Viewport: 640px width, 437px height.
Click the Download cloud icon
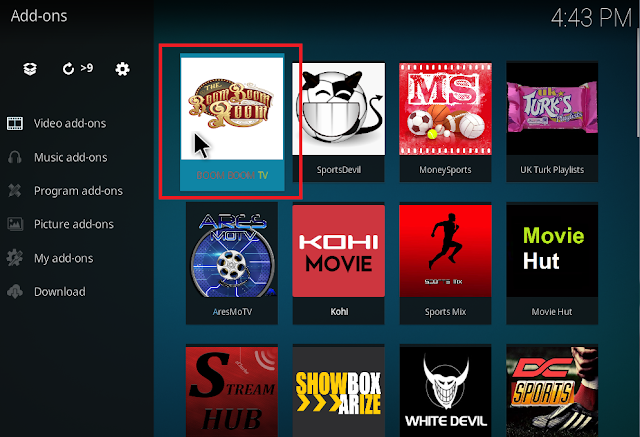tap(15, 291)
